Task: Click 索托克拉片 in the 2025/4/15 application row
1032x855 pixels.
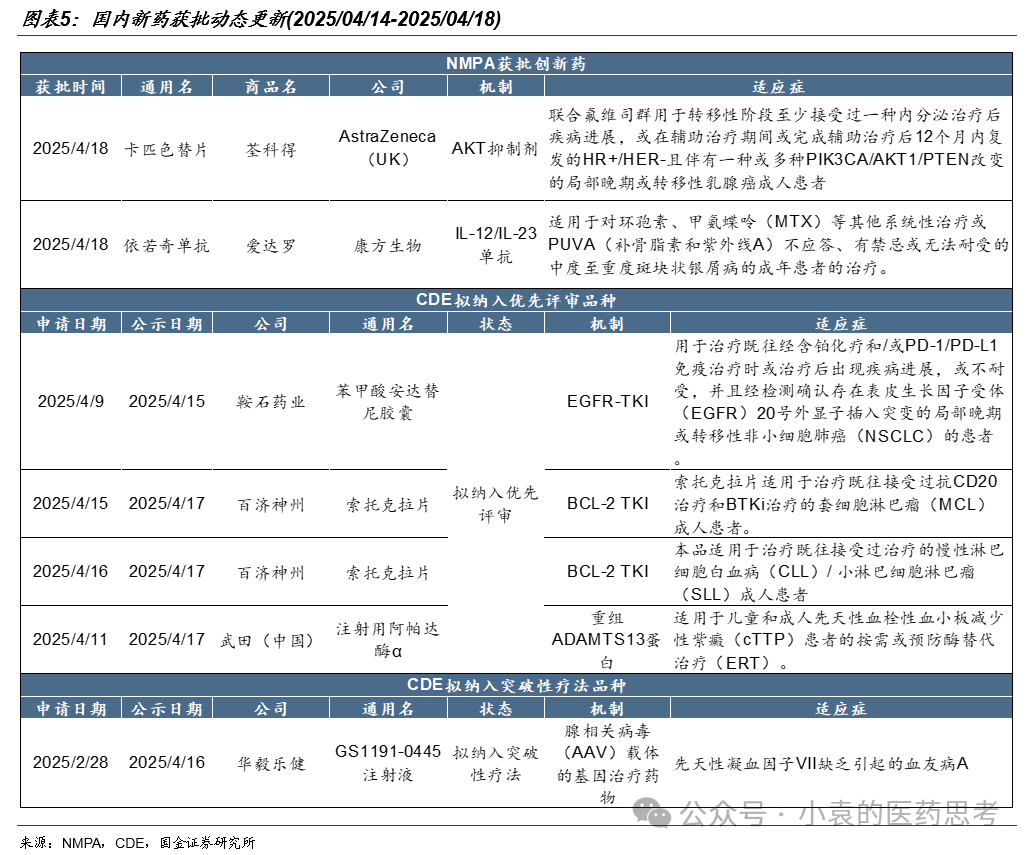Action: pos(388,504)
